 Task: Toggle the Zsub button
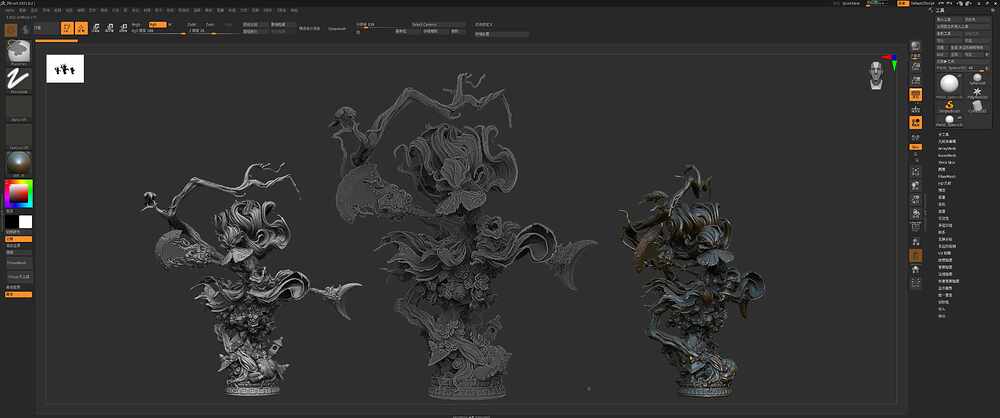[210, 24]
